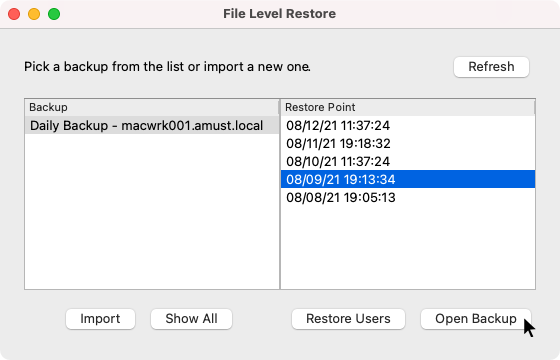Screen dimensions: 560x360
Task: Click highlighted restore point 08/09/21 19:13:34
Action: click(x=408, y=179)
